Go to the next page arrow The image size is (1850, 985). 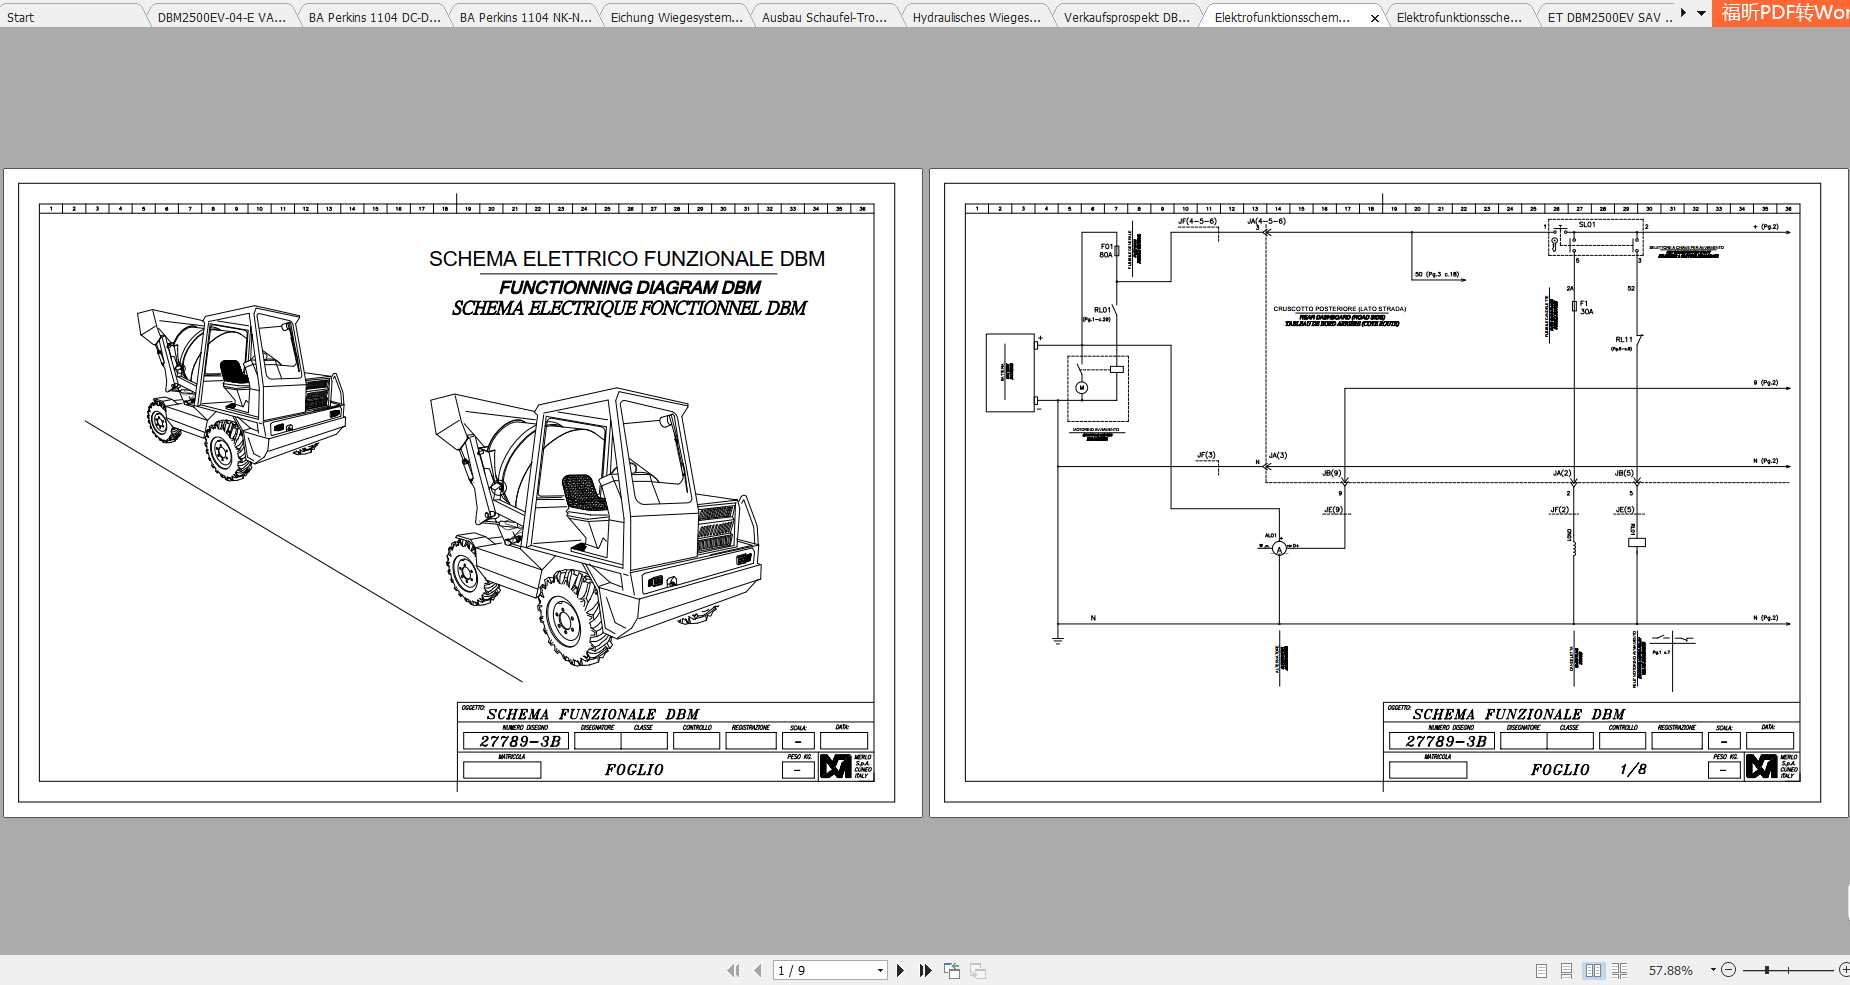click(900, 970)
